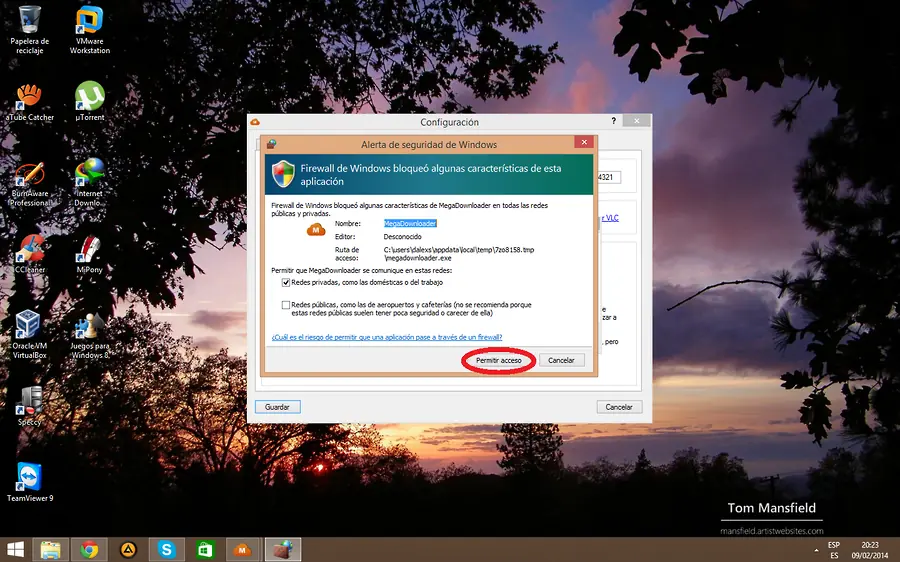Click the VLC link in Configuración window

click(610, 218)
